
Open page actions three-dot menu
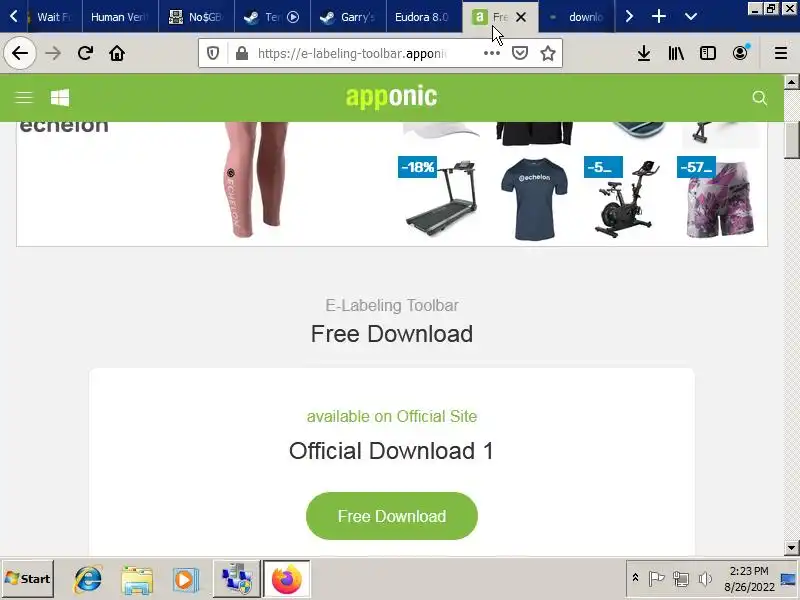coord(491,53)
